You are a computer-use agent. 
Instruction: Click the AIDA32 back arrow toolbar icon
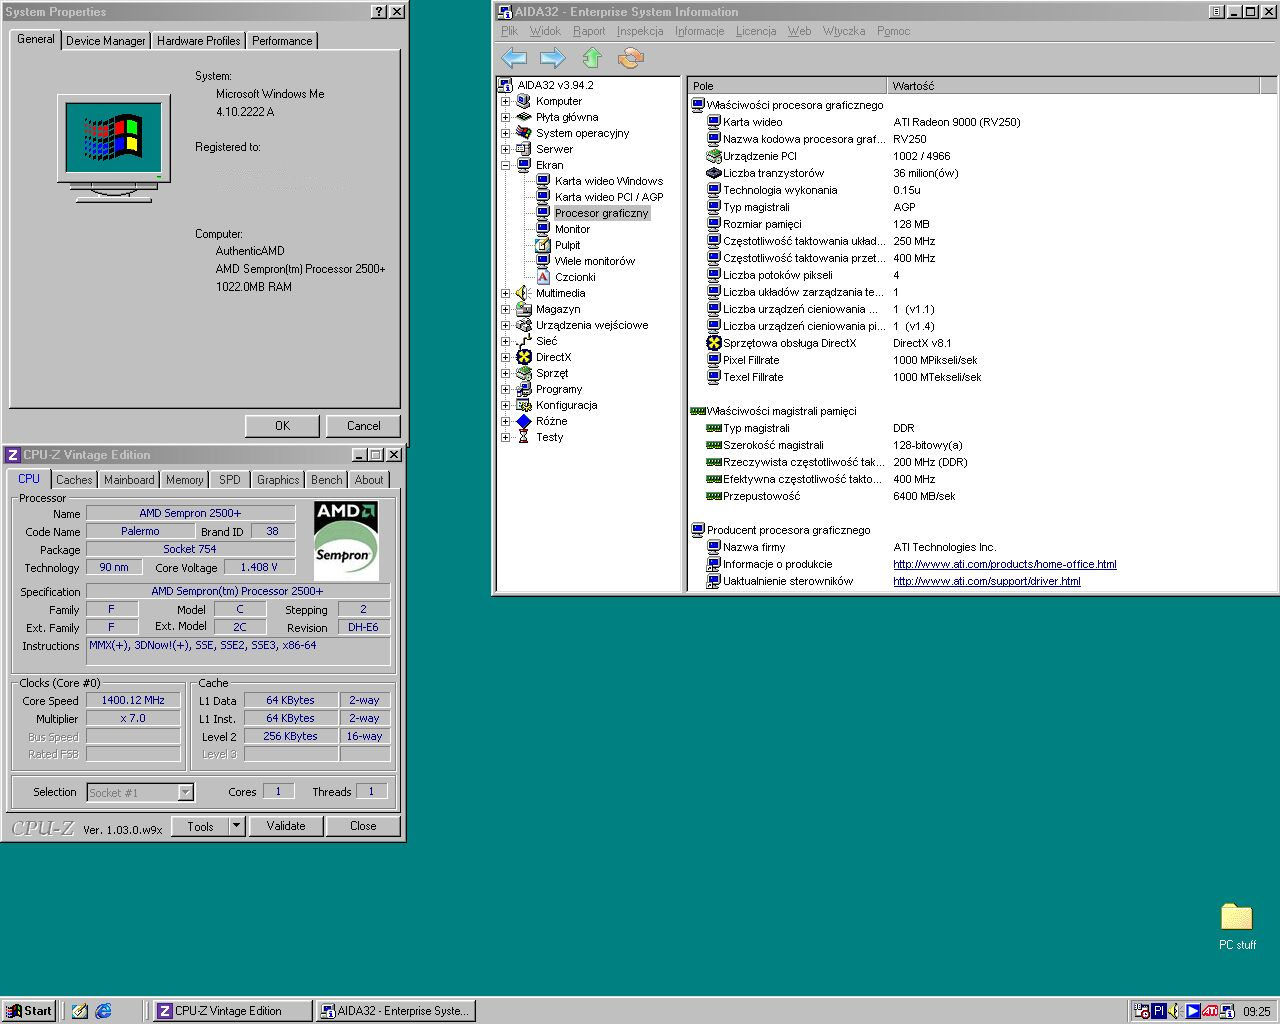514,58
